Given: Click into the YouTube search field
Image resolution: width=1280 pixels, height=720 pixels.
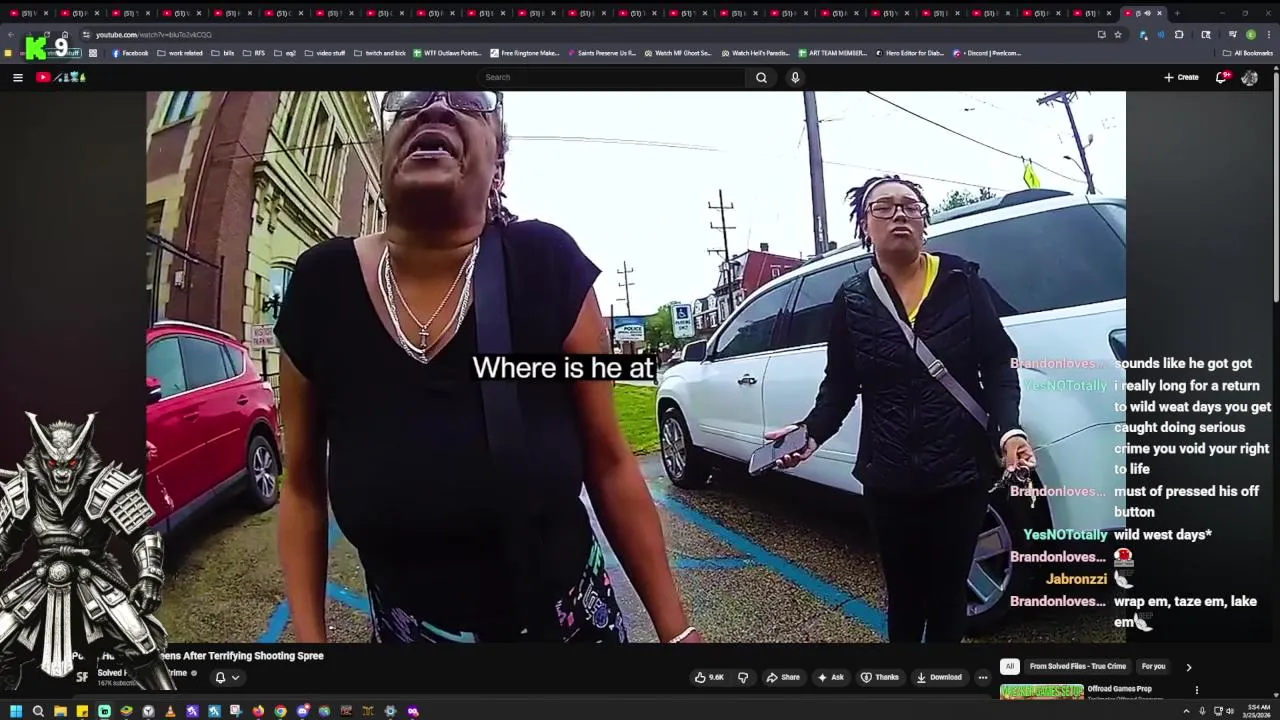Looking at the screenshot, I should point(612,77).
